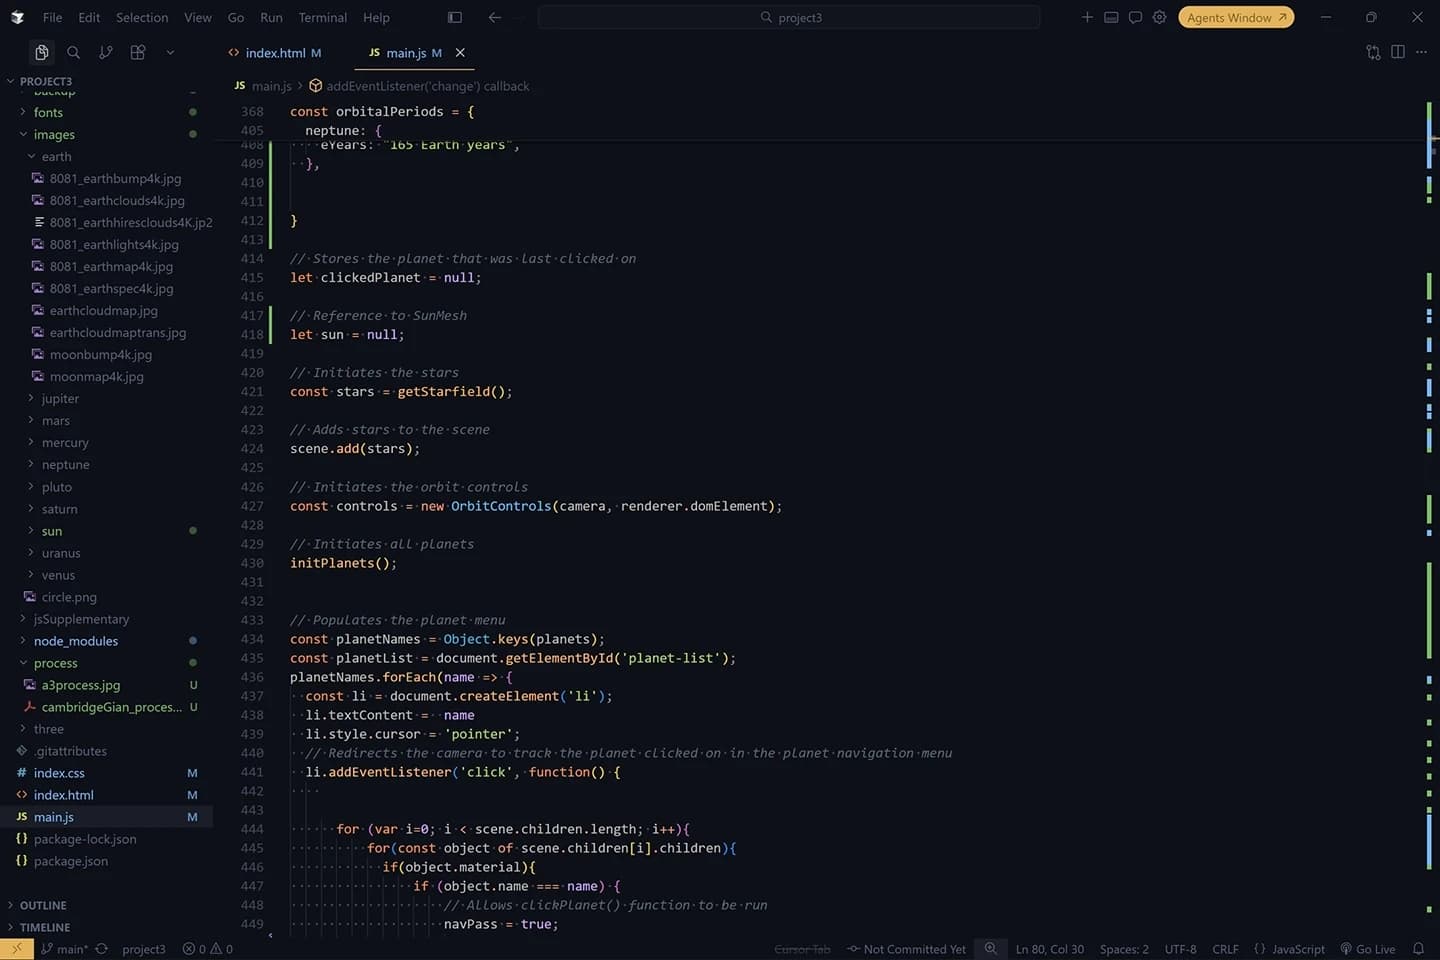
Task: Switch to the index.html editor tab
Action: point(275,53)
